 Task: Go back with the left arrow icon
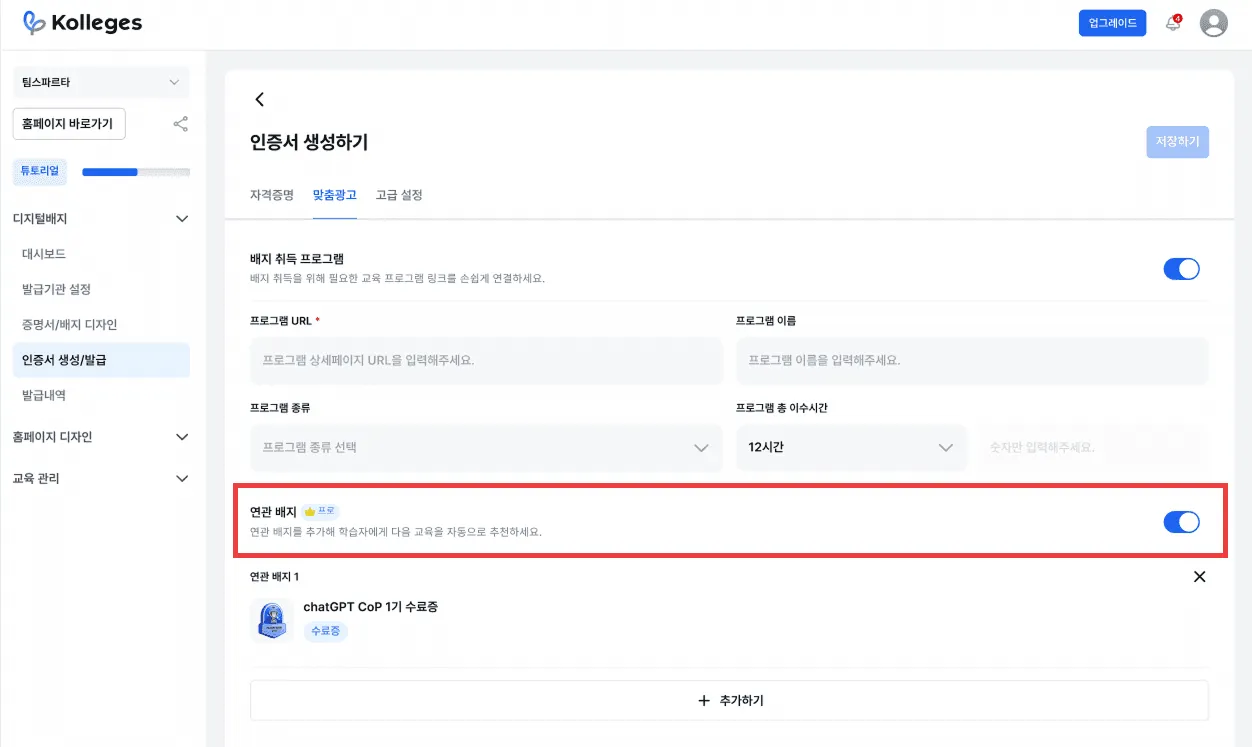(x=260, y=99)
